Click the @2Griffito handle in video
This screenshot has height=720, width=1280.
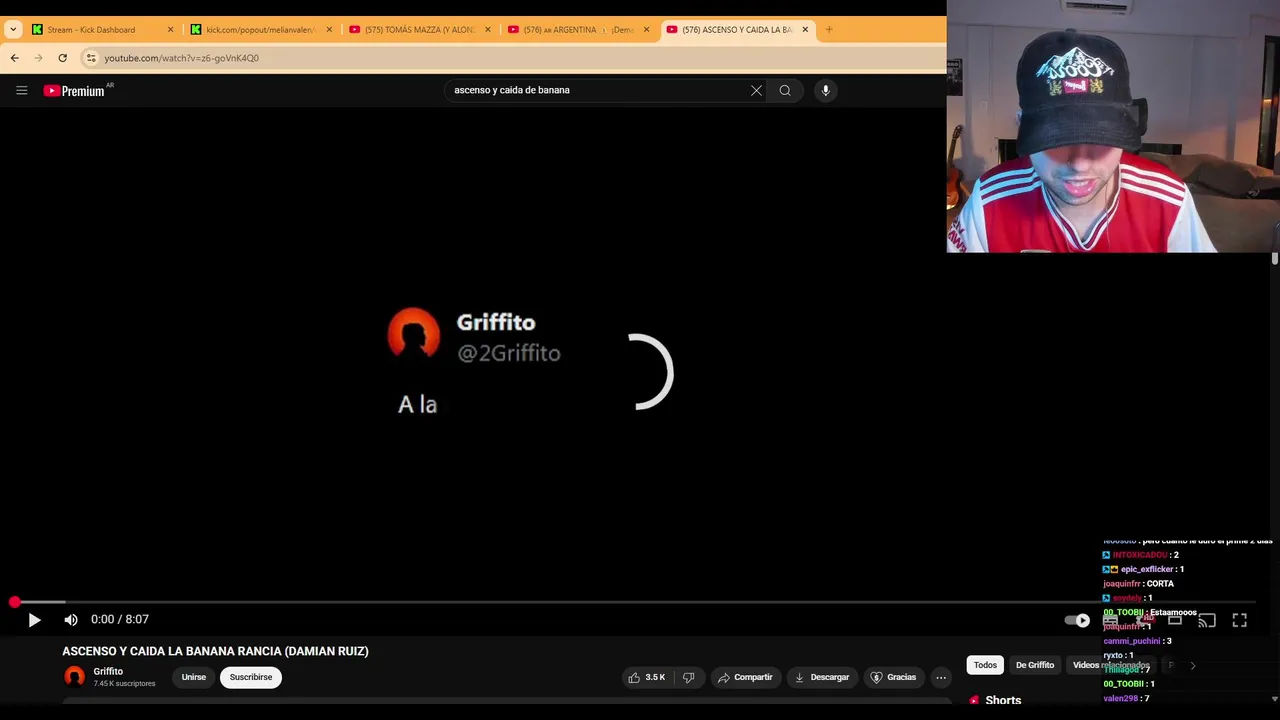click(x=508, y=353)
